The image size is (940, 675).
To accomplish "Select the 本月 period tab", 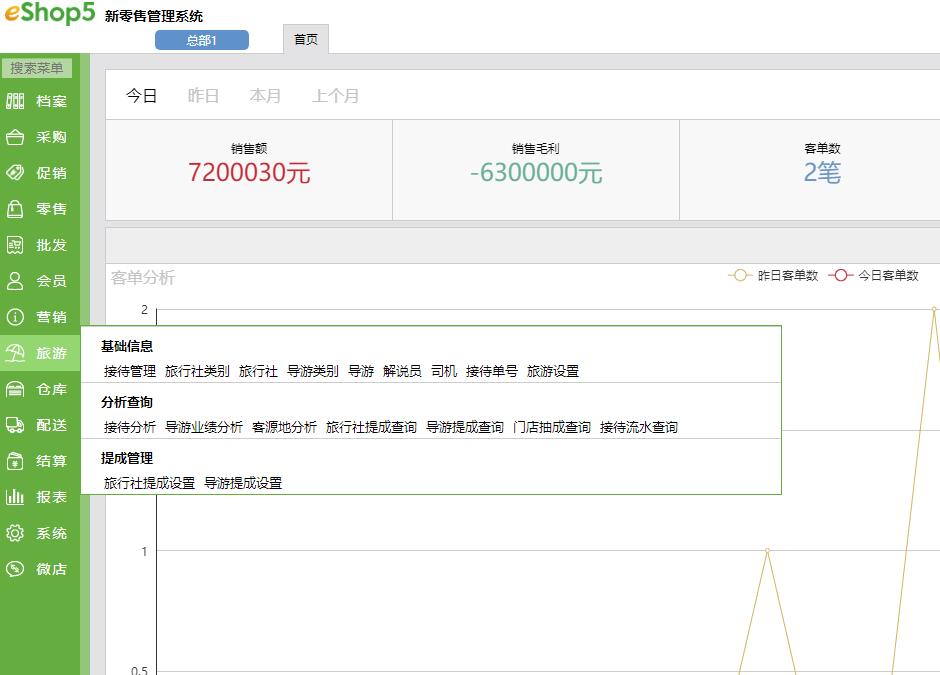I will 265,95.
